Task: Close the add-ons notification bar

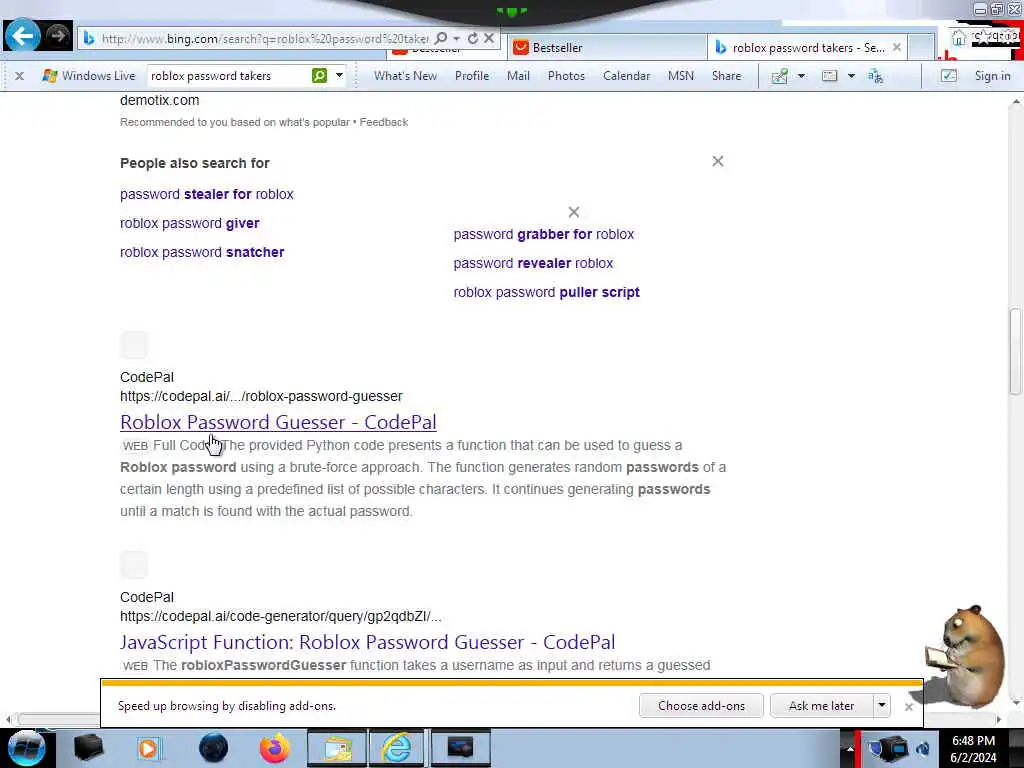Action: [x=908, y=707]
